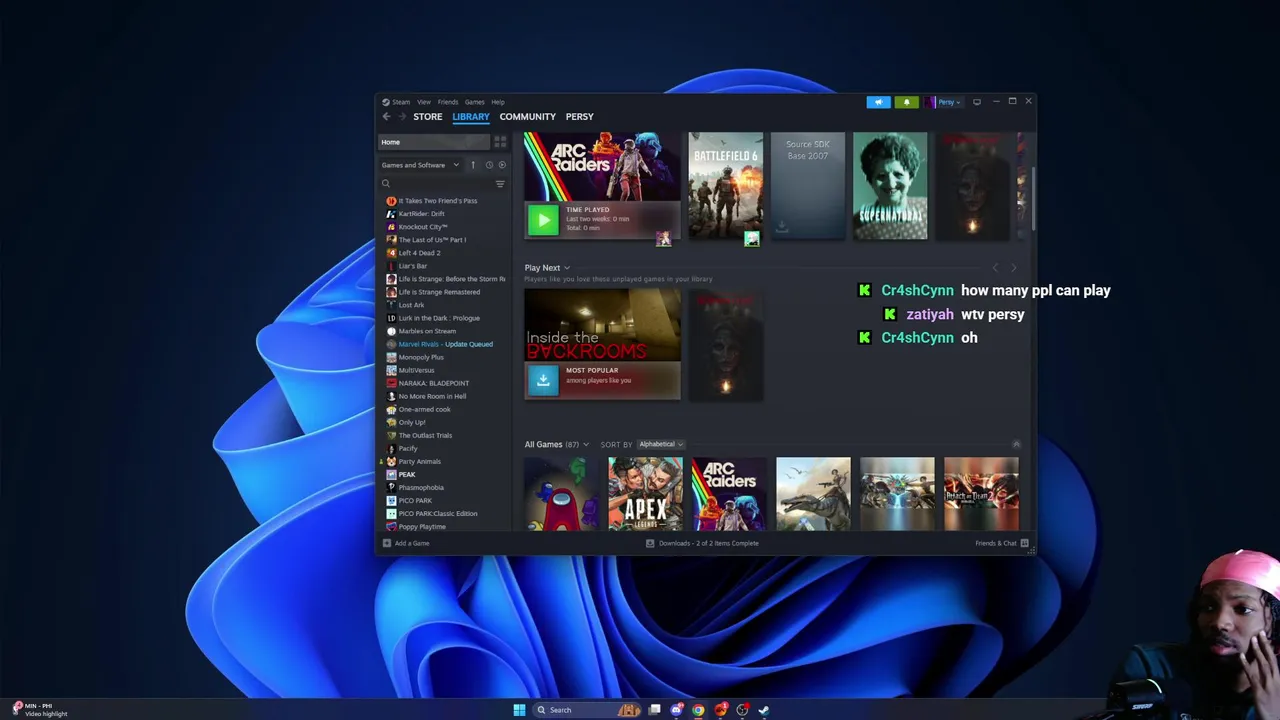Open the blue announcements megaphone icon
Screen dimensions: 1280x720
[x=878, y=102]
